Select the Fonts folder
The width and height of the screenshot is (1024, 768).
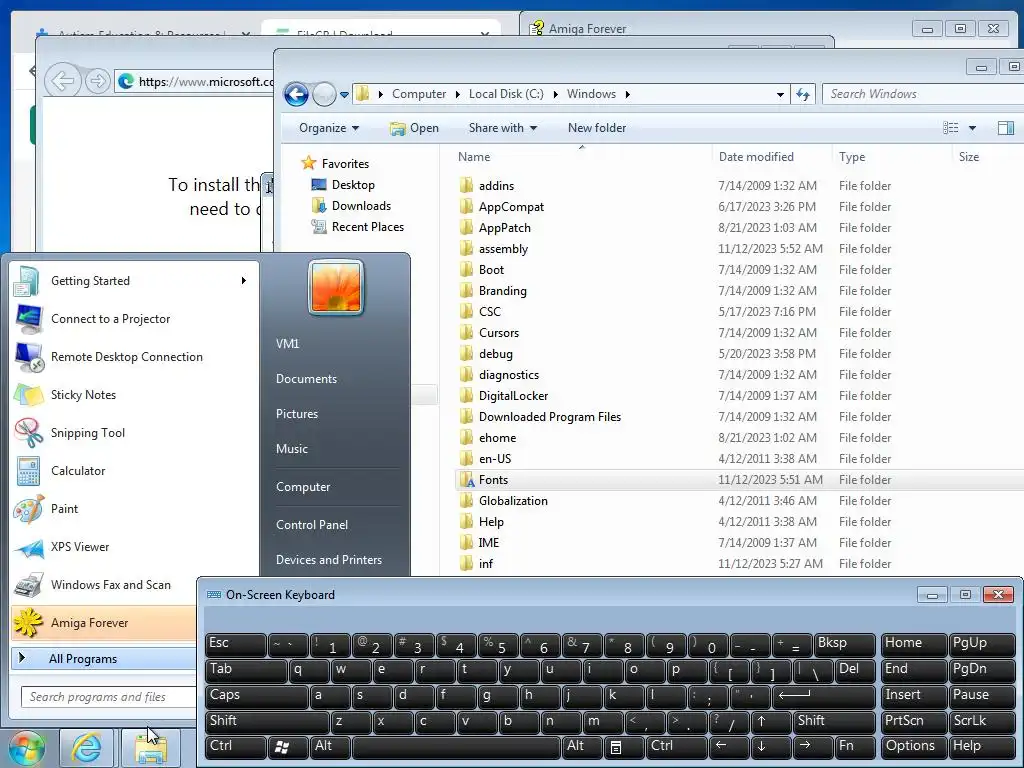point(738,479)
